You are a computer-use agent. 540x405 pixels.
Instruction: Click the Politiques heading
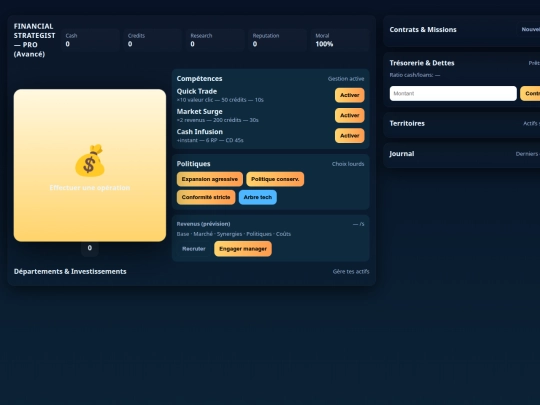(194, 164)
